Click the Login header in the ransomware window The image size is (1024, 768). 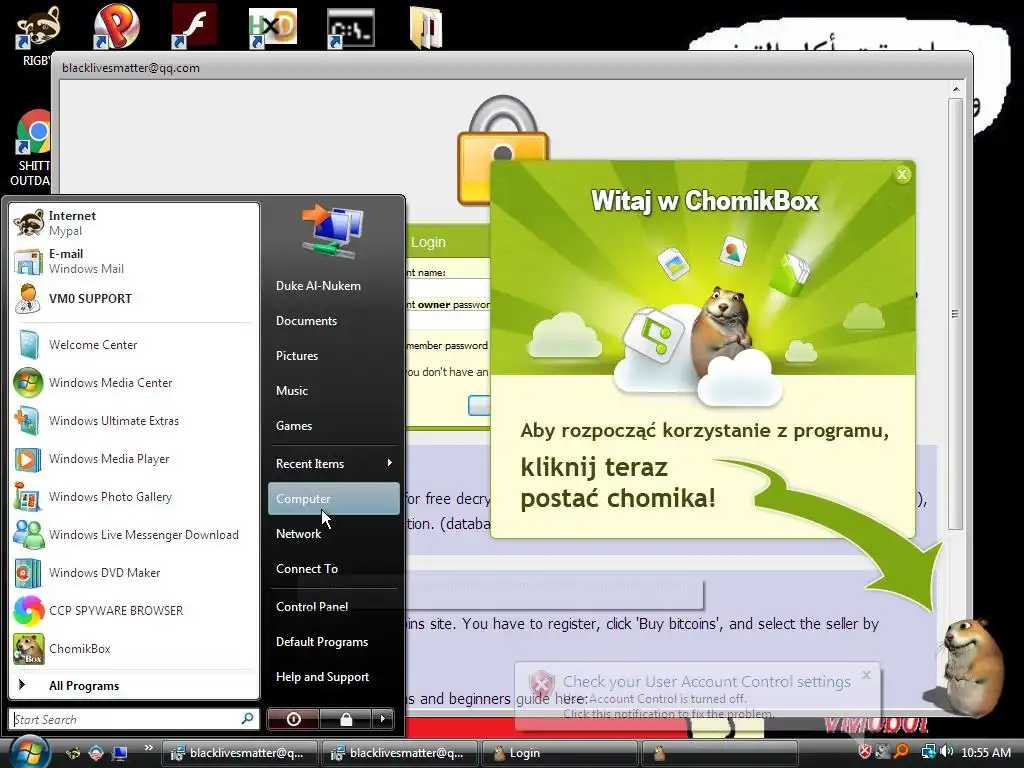[428, 242]
